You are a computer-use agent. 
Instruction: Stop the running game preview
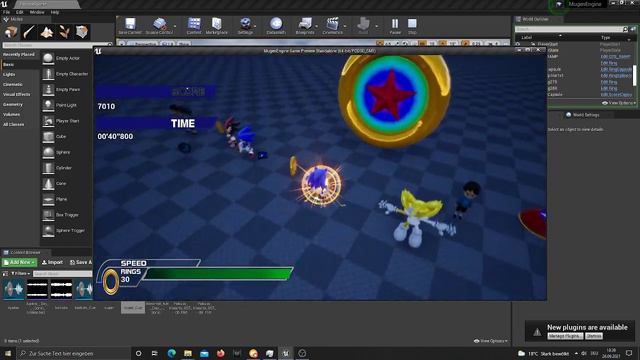[x=412, y=26]
